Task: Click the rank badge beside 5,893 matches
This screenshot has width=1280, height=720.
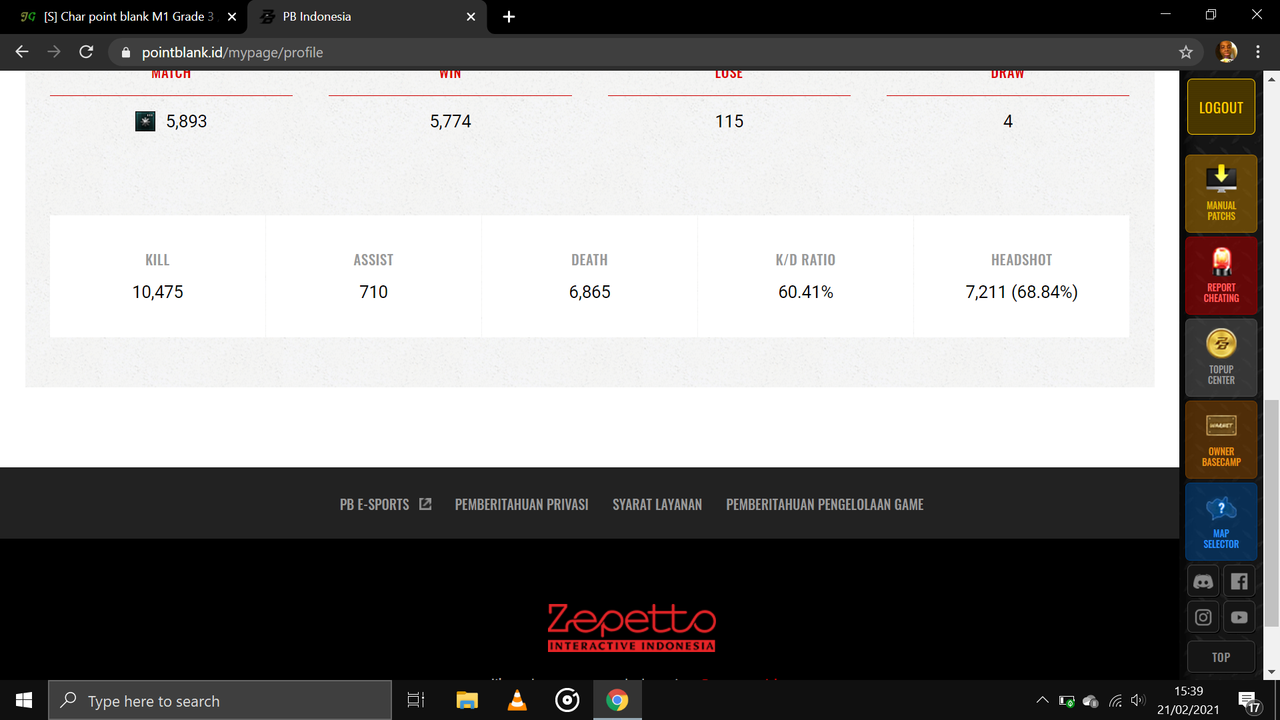Action: tap(145, 121)
